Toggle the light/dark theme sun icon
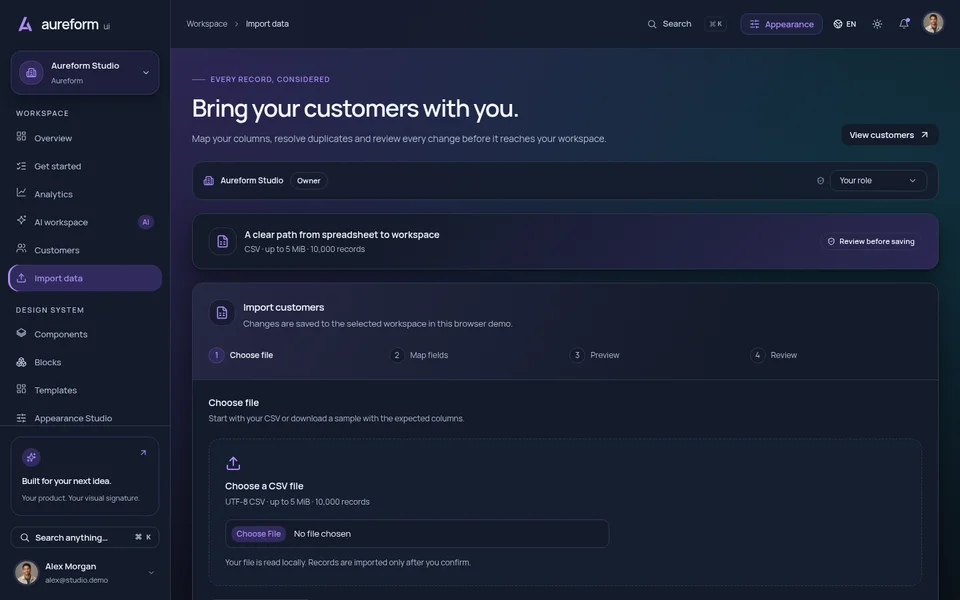The height and width of the screenshot is (600, 960). click(x=877, y=24)
